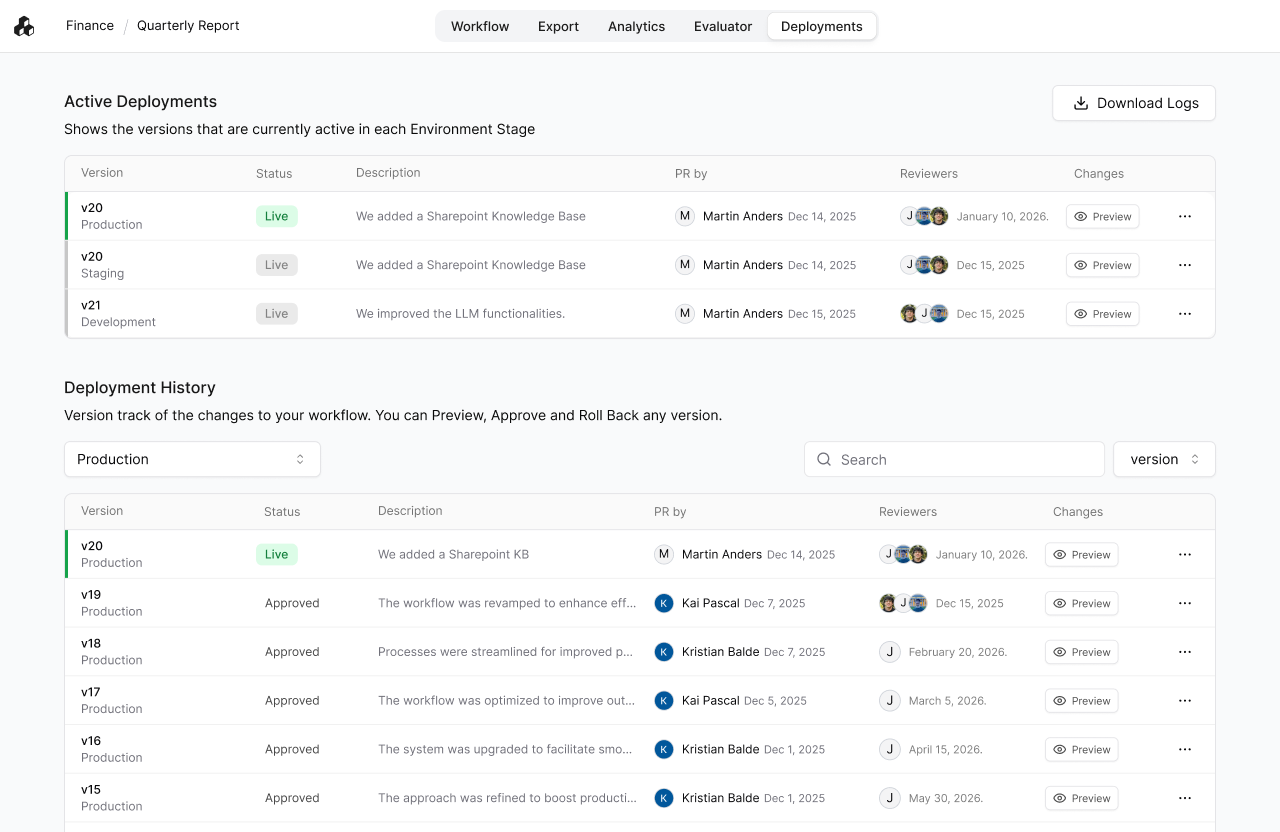Click reviewer J avatar in v17 row

(890, 701)
